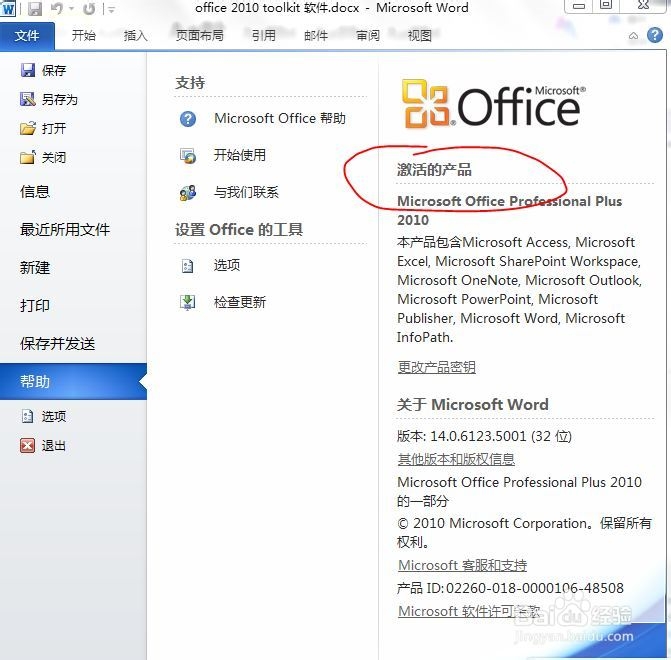671x660 pixels.
Task: Open the 文件 (File) tab
Action: coord(27,36)
